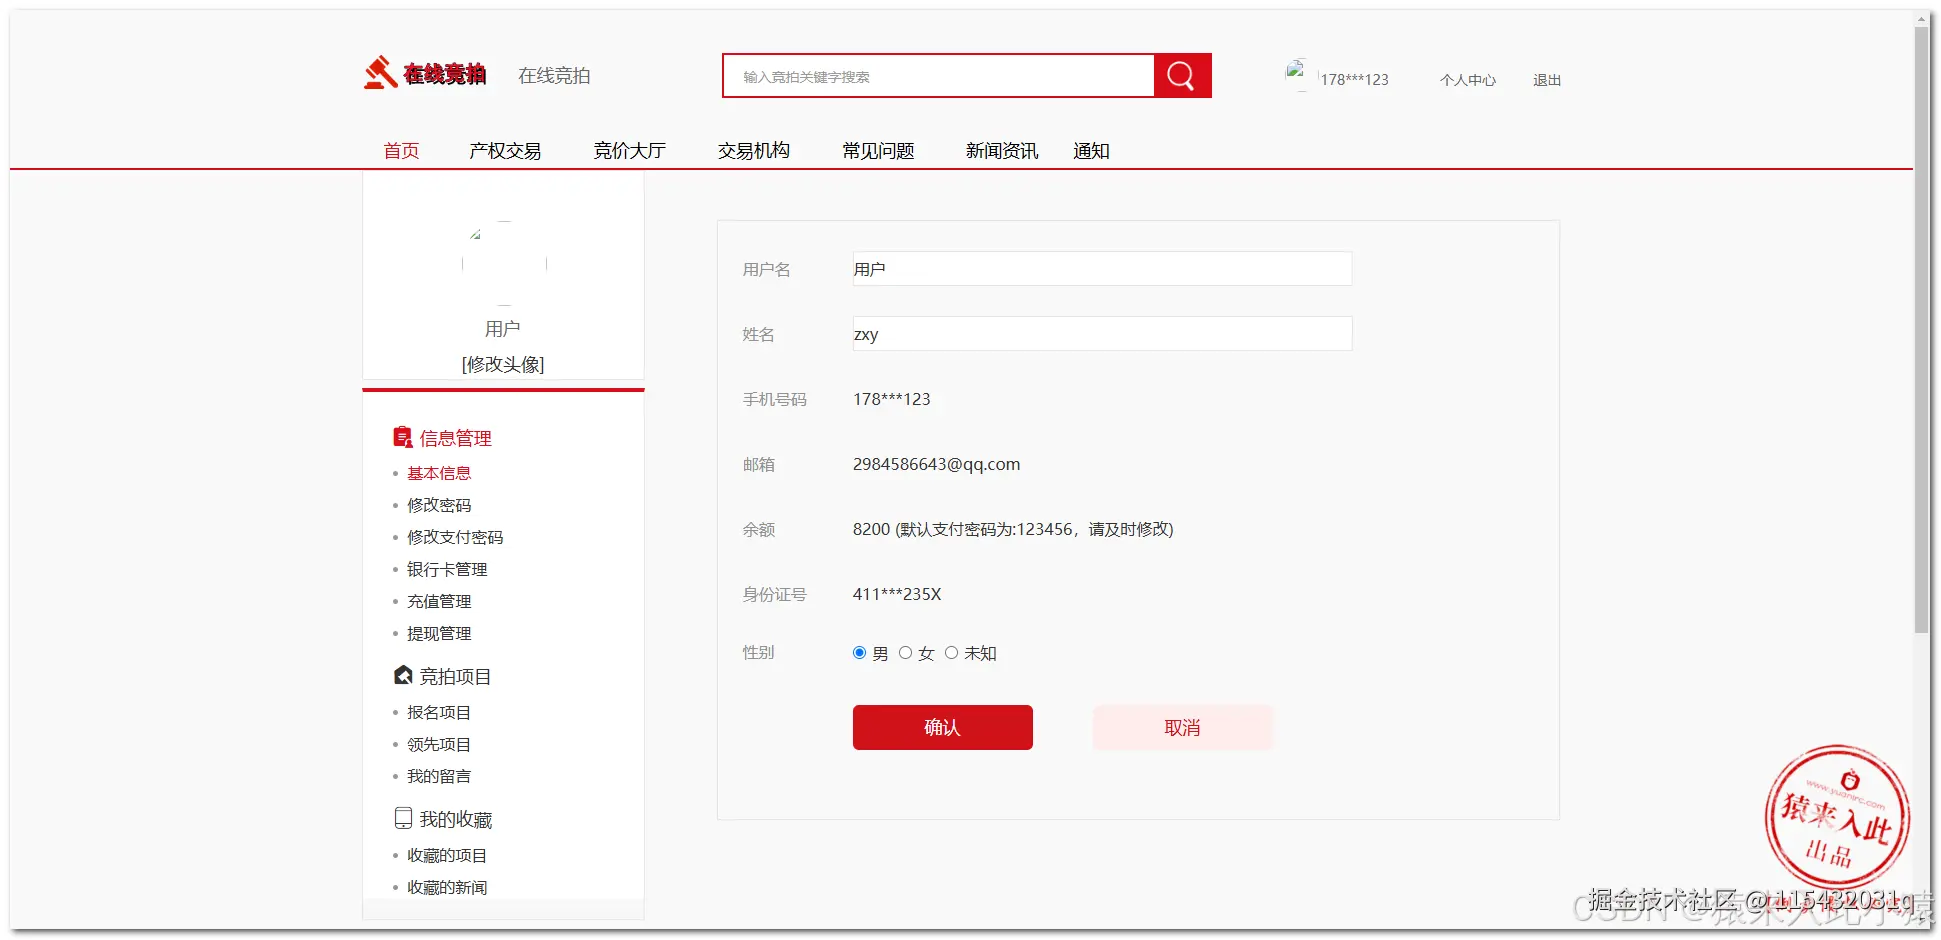Select the 未知 gender radio button
The width and height of the screenshot is (1941, 940).
tap(951, 652)
